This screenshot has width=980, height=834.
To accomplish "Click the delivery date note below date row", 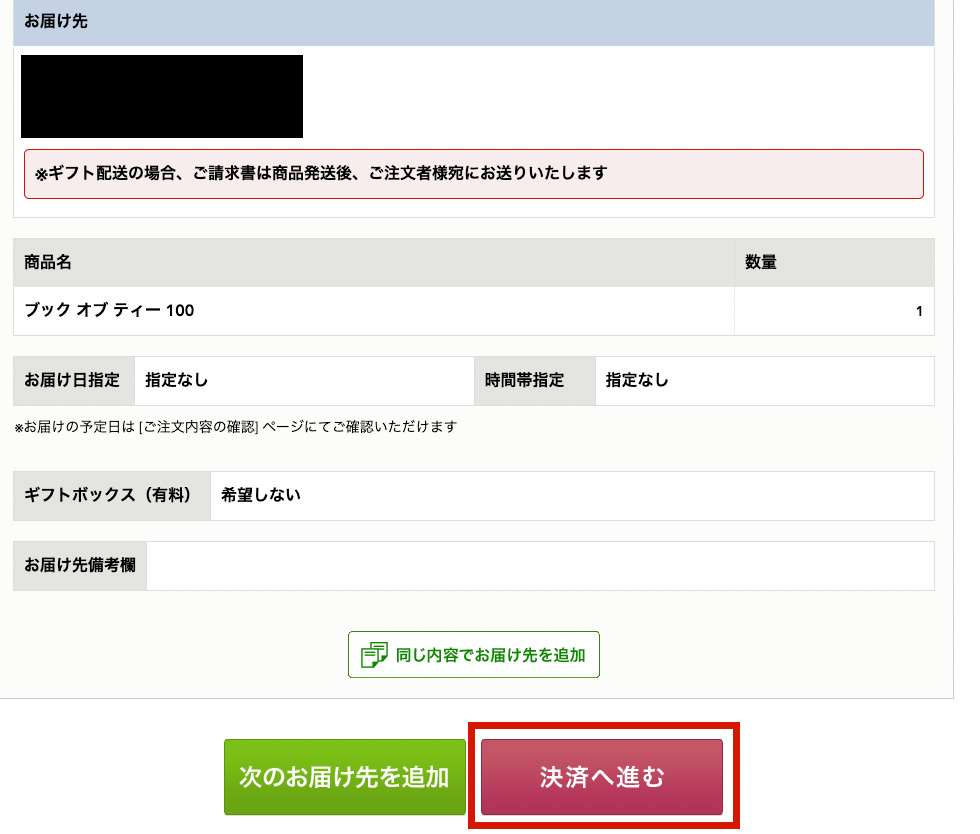I will pyautogui.click(x=236, y=427).
